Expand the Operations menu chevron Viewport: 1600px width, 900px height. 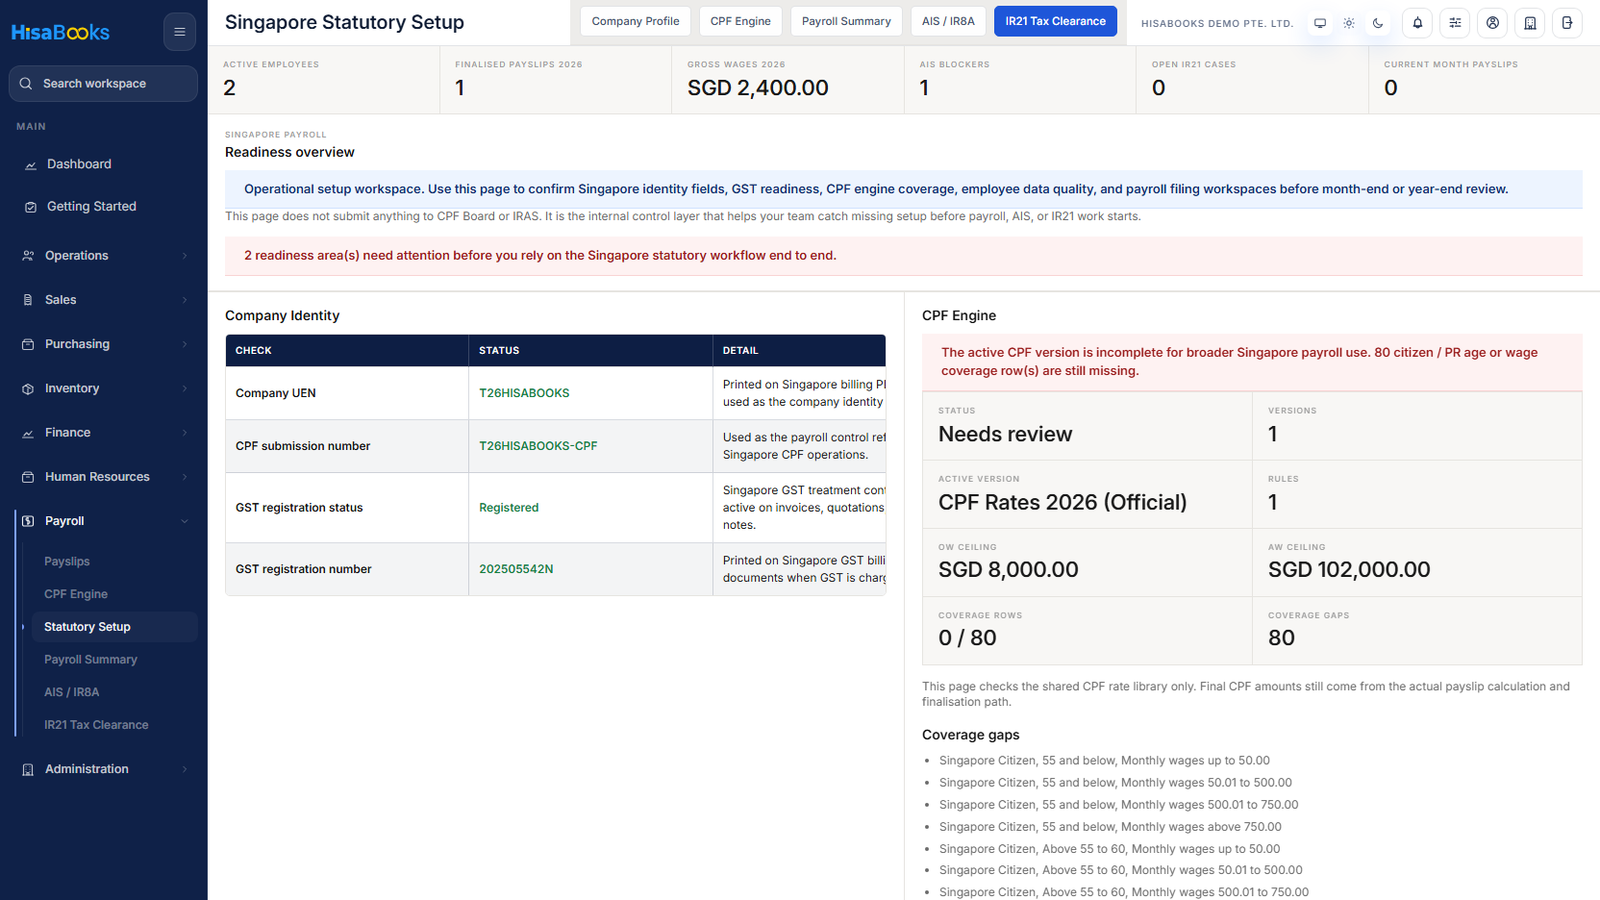(x=184, y=256)
